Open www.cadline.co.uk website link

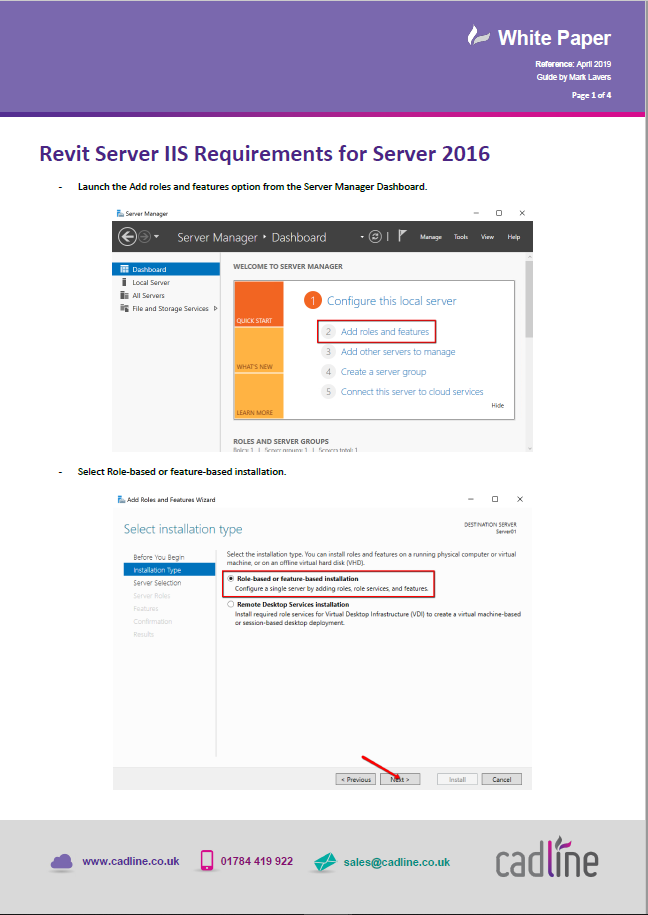click(131, 861)
